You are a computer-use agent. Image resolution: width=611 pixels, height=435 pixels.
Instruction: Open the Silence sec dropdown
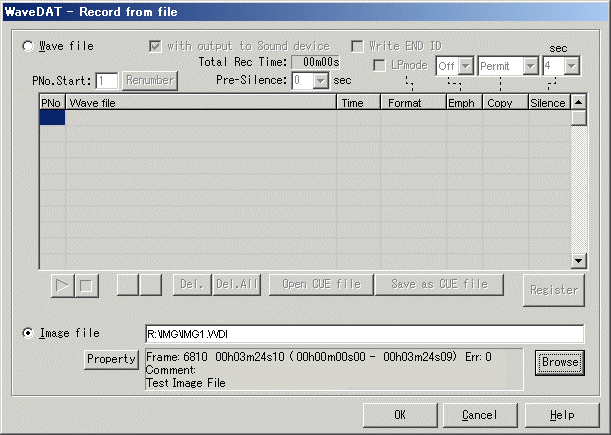pyautogui.click(x=570, y=65)
